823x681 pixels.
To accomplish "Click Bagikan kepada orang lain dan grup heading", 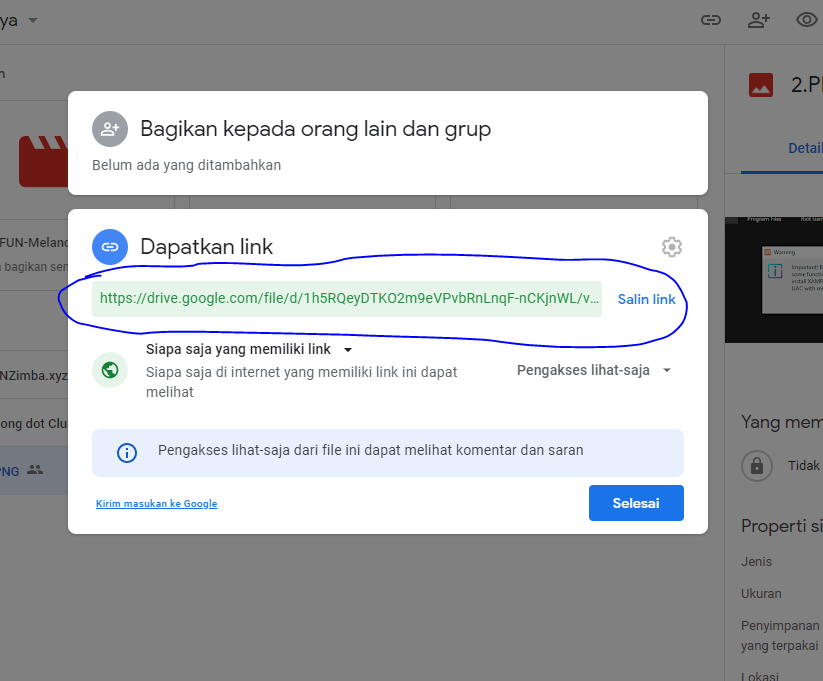I will 315,129.
